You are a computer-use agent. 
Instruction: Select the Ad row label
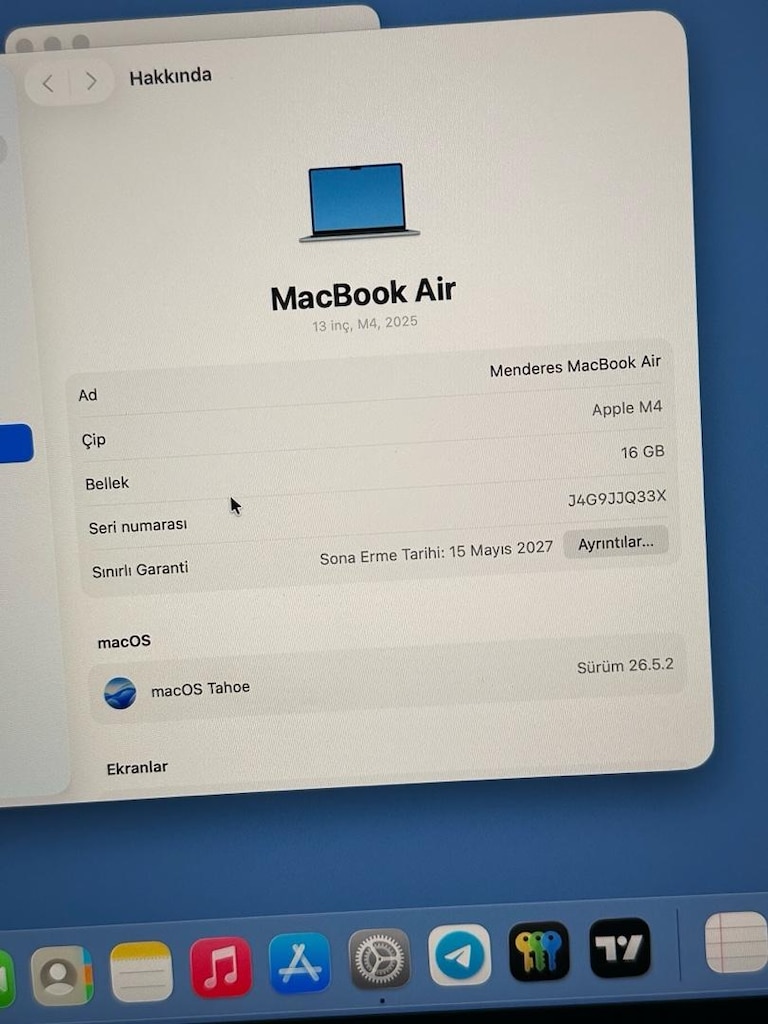pyautogui.click(x=88, y=395)
